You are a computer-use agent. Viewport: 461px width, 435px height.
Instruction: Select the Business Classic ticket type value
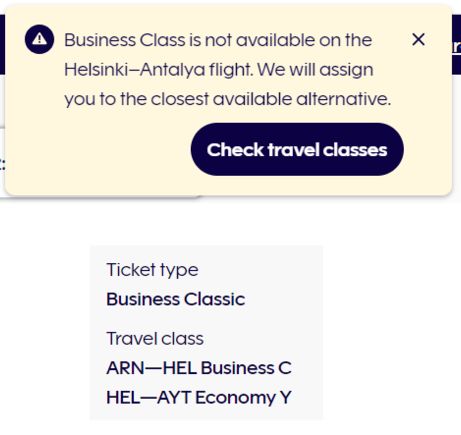(176, 299)
